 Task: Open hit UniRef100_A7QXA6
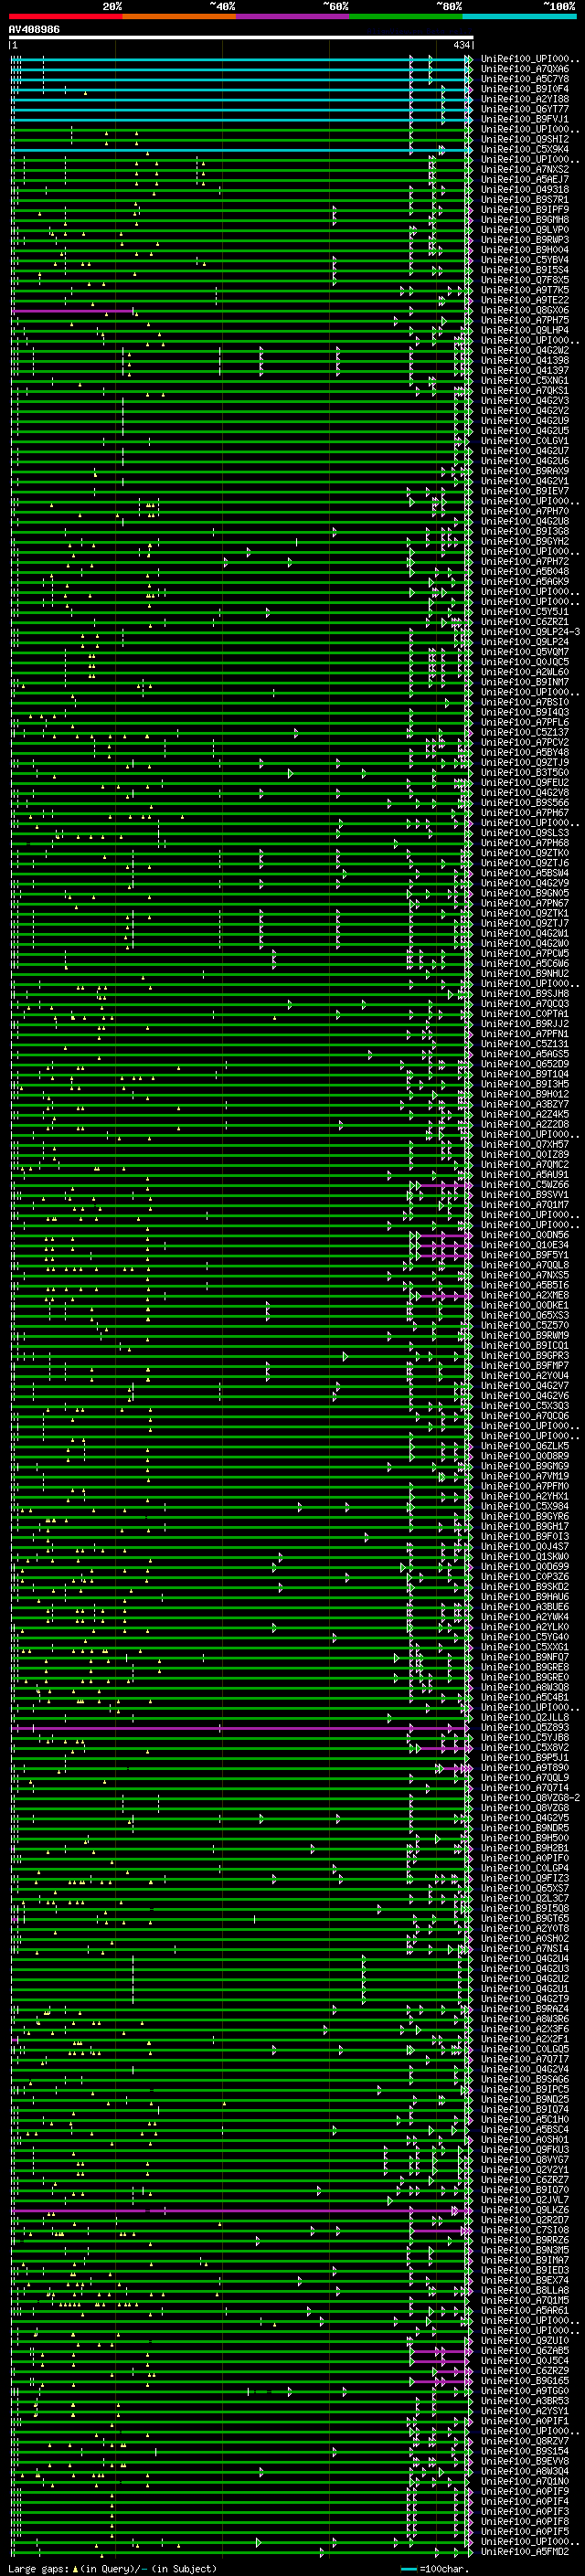525,70
